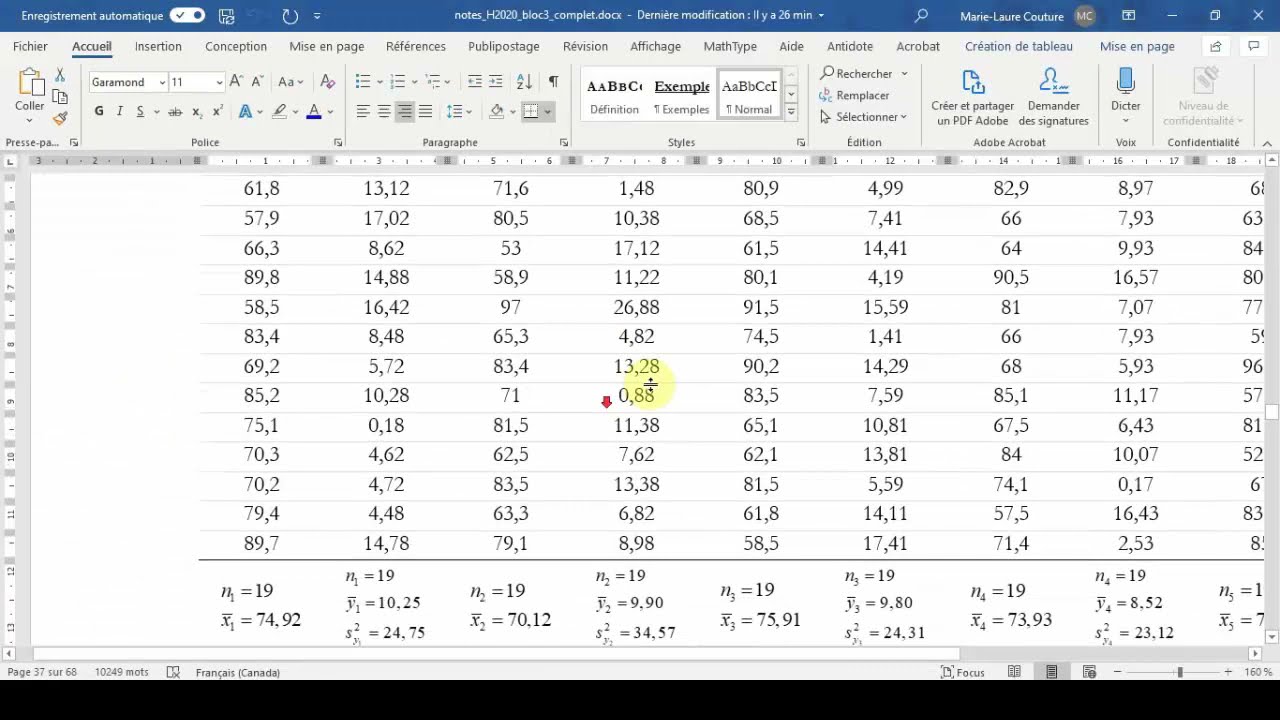Image resolution: width=1280 pixels, height=720 pixels.
Task: Open the Garamond font name dropdown
Action: pos(160,82)
